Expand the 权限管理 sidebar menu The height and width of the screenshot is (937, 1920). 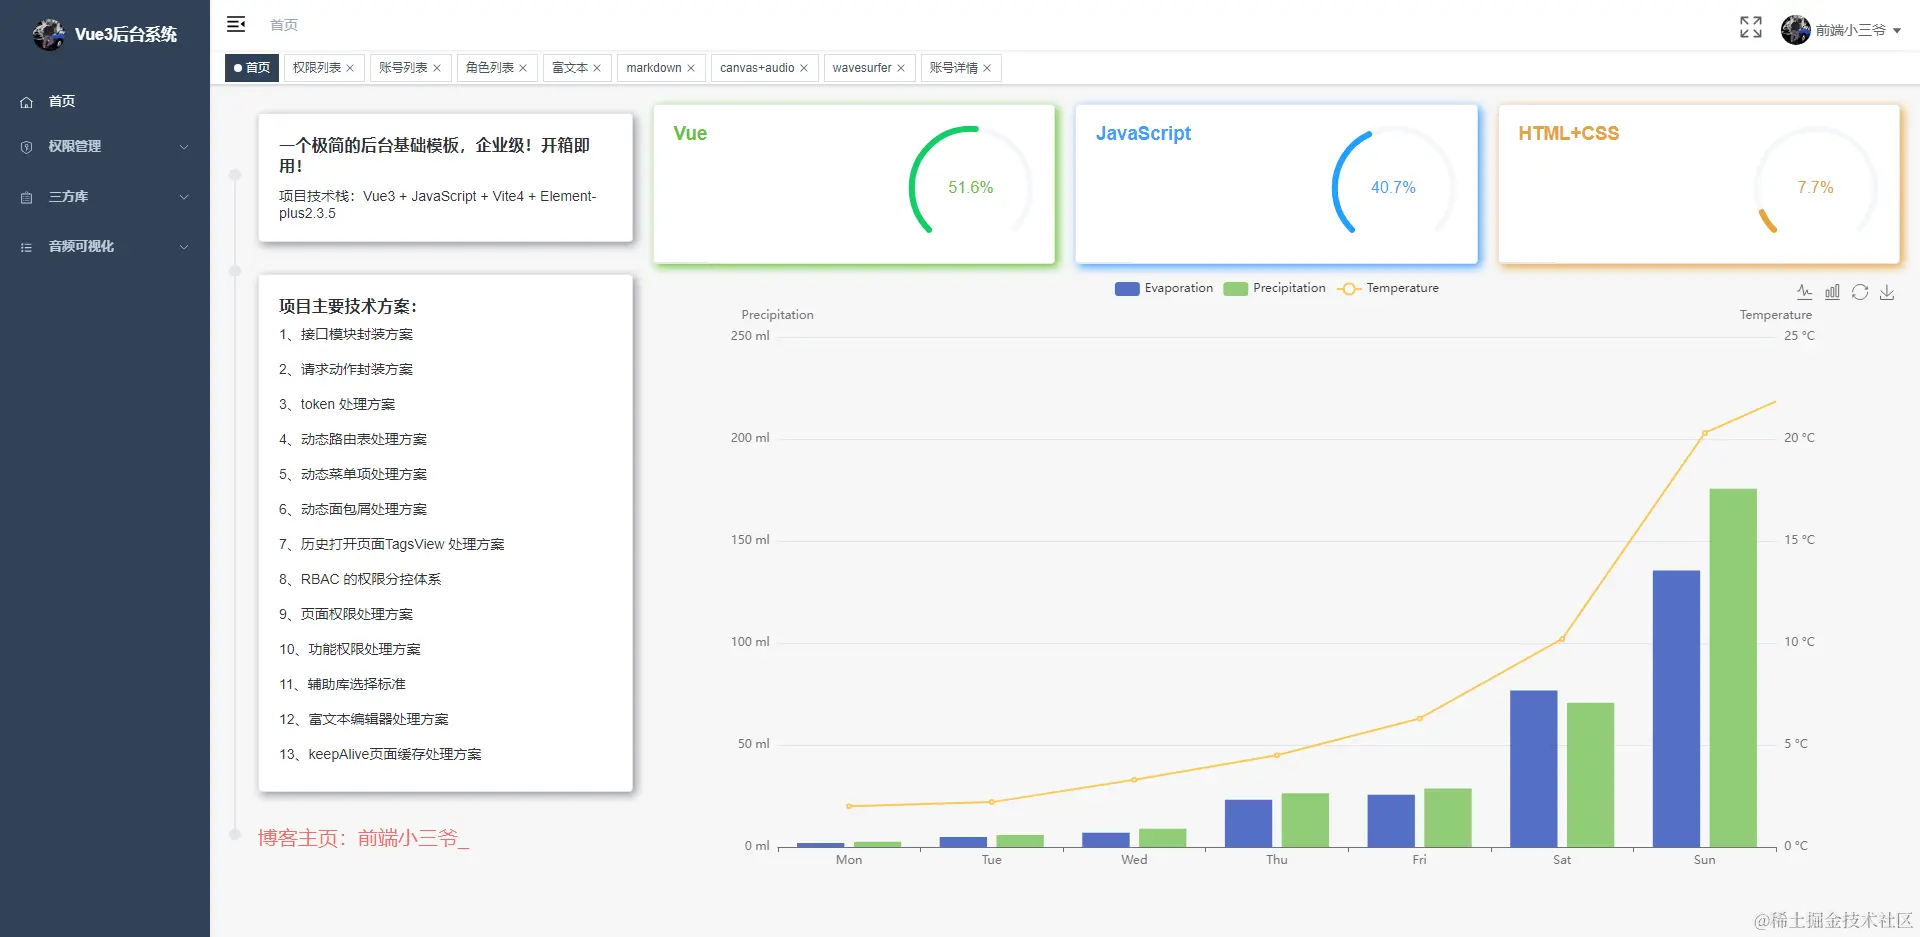click(105, 146)
